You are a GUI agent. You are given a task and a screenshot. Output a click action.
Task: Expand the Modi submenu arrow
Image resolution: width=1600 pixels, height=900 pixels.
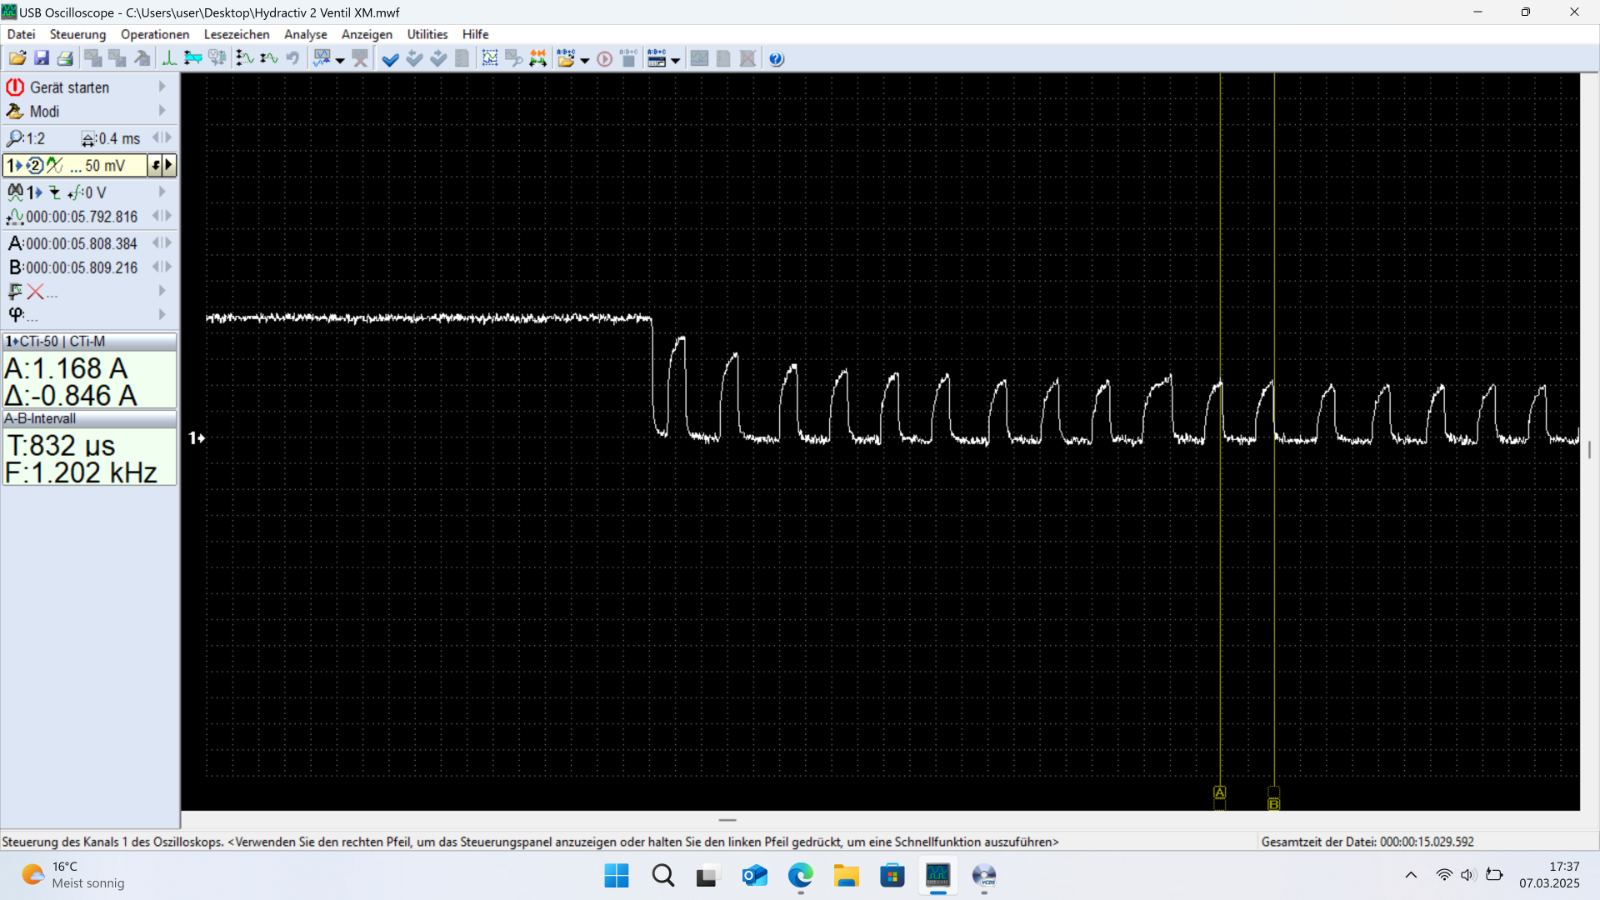coord(162,111)
